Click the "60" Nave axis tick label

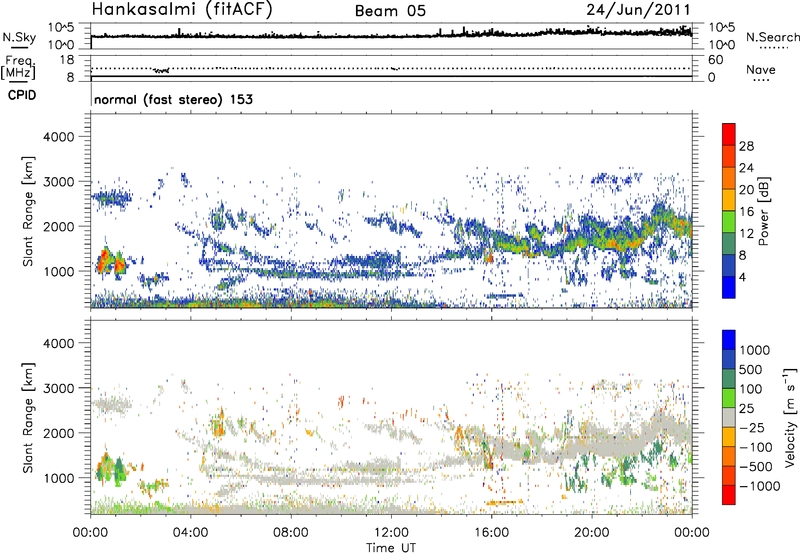click(x=715, y=60)
